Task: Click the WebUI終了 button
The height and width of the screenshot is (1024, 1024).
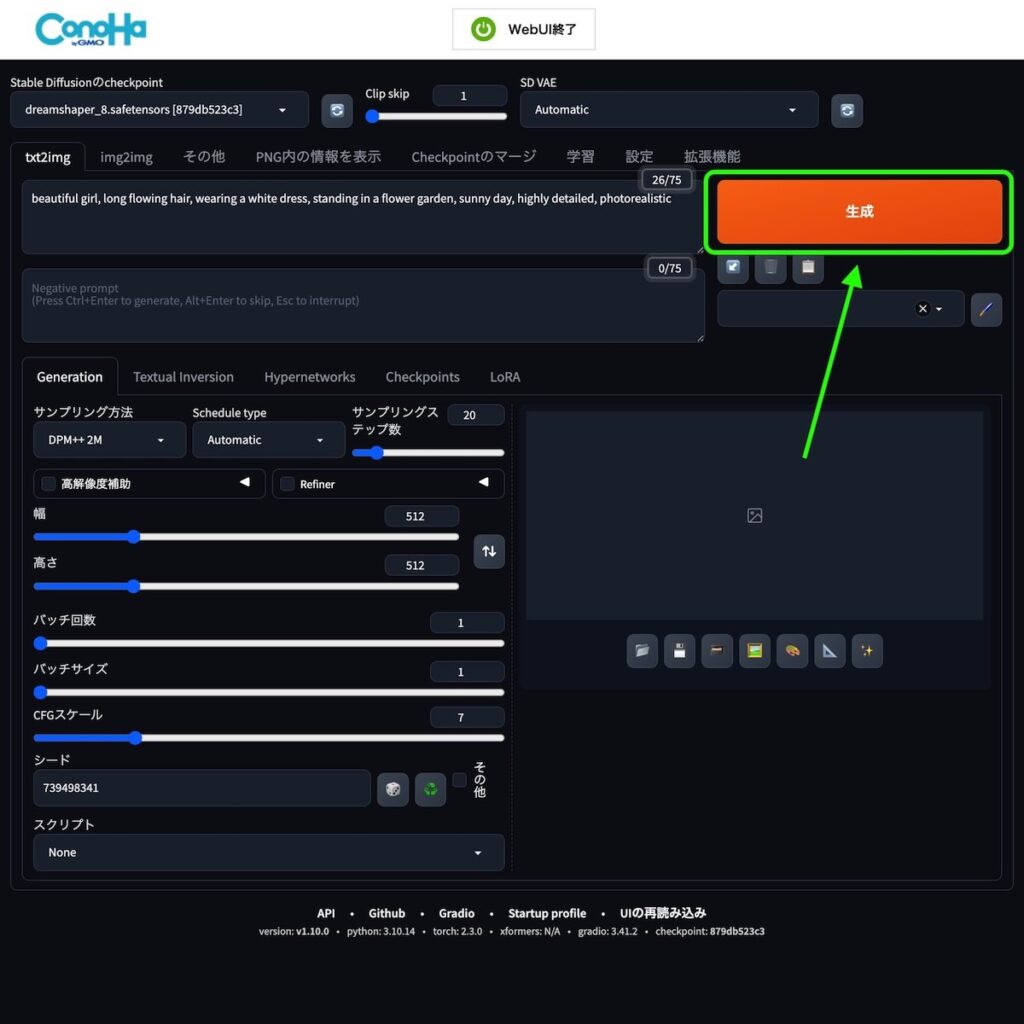Action: 524,29
